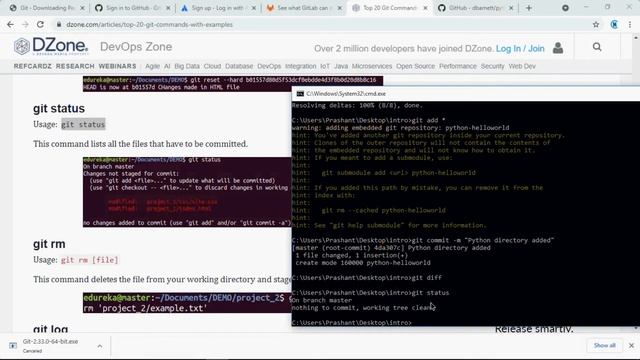Image resolution: width=640 pixels, height=360 pixels.
Task: Open the DZone search magnifier
Action: (x=597, y=47)
